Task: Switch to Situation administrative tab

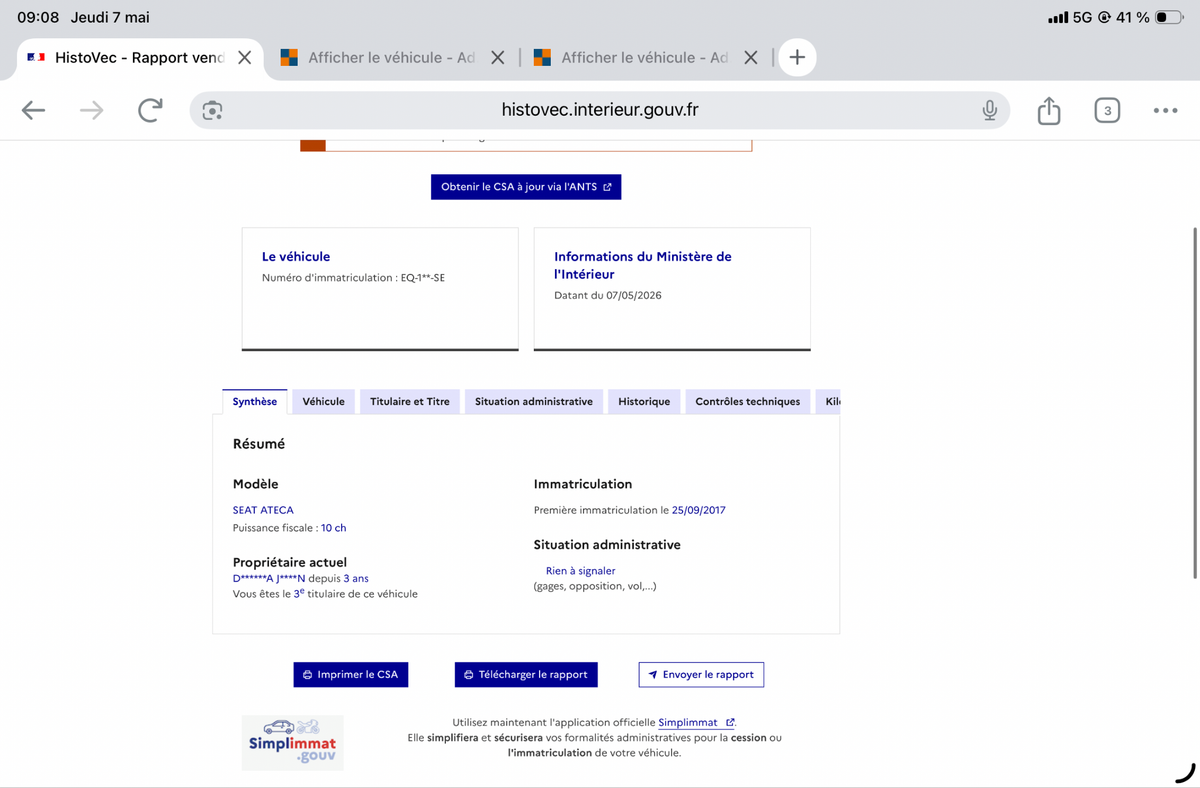Action: click(534, 402)
